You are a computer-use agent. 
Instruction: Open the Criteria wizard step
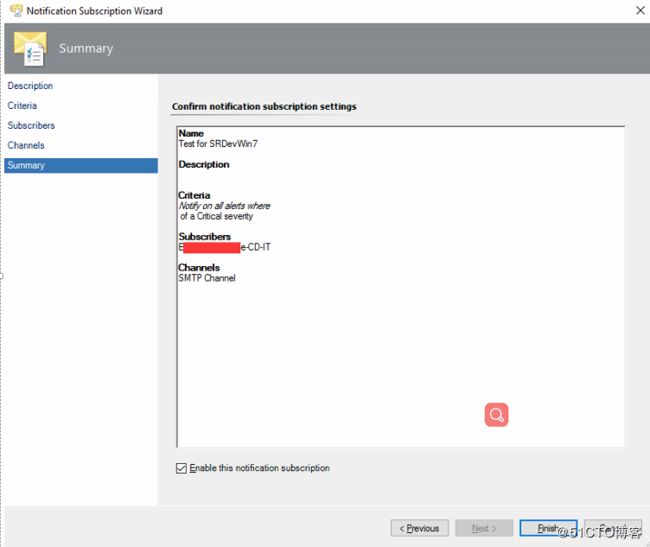[x=22, y=106]
